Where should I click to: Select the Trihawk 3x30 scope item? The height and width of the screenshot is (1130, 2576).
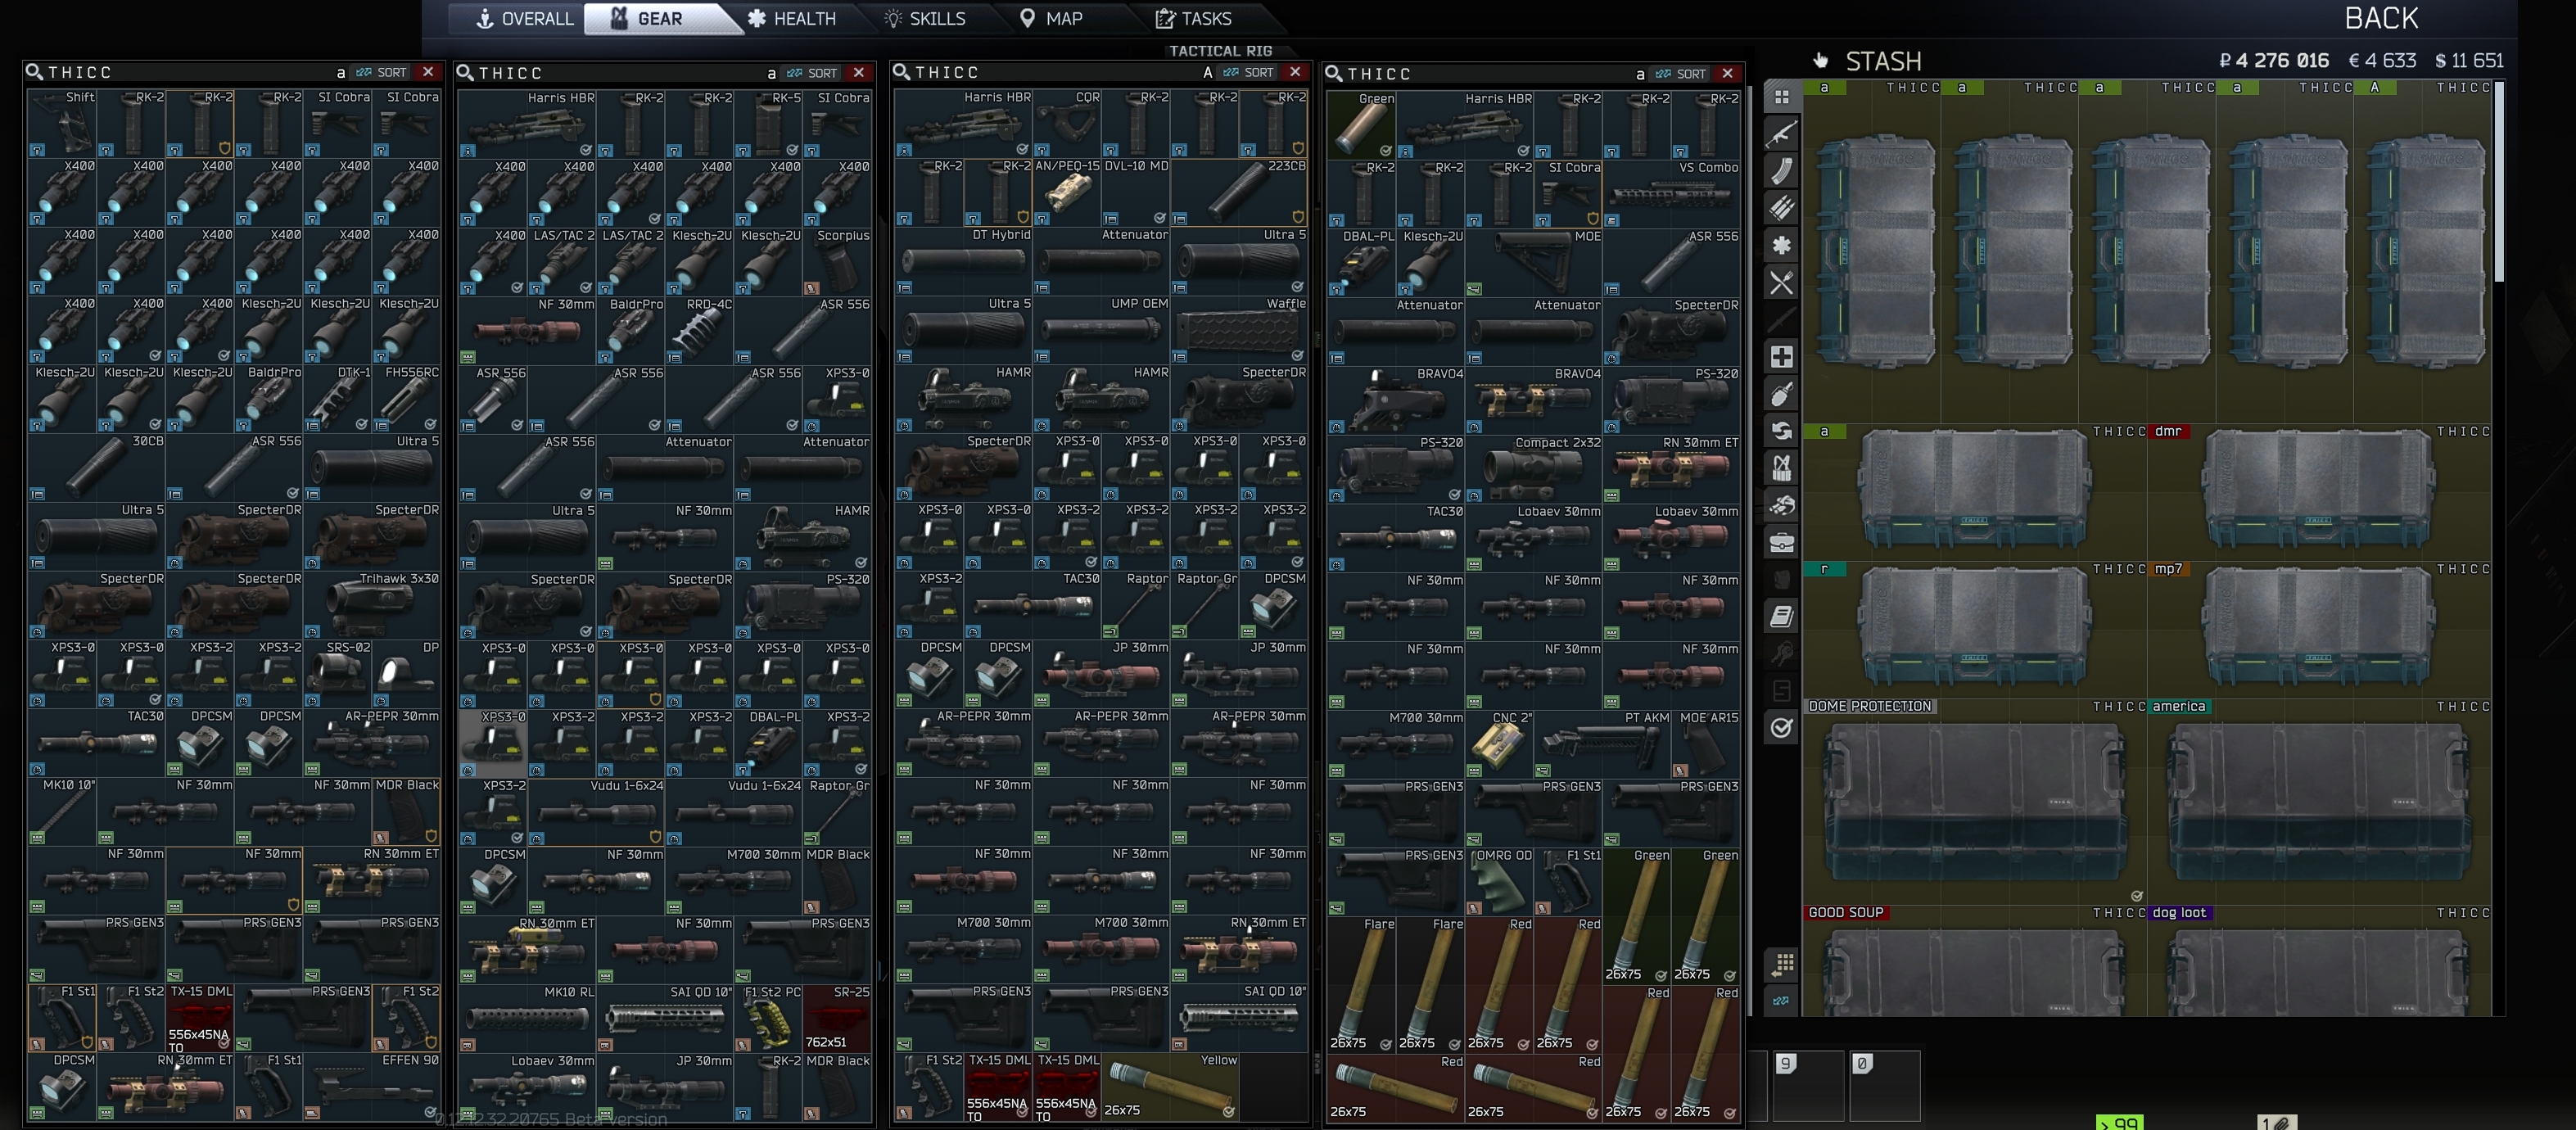pos(372,605)
